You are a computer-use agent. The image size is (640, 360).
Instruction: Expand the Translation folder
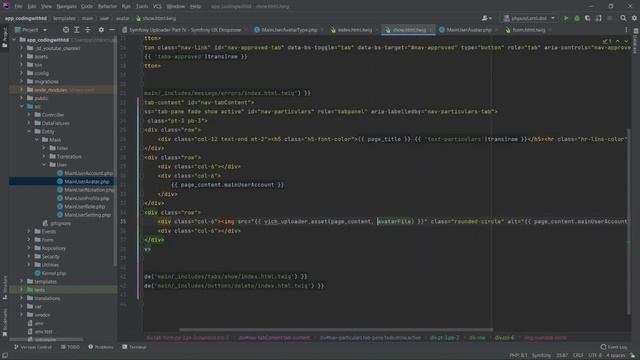click(44, 156)
